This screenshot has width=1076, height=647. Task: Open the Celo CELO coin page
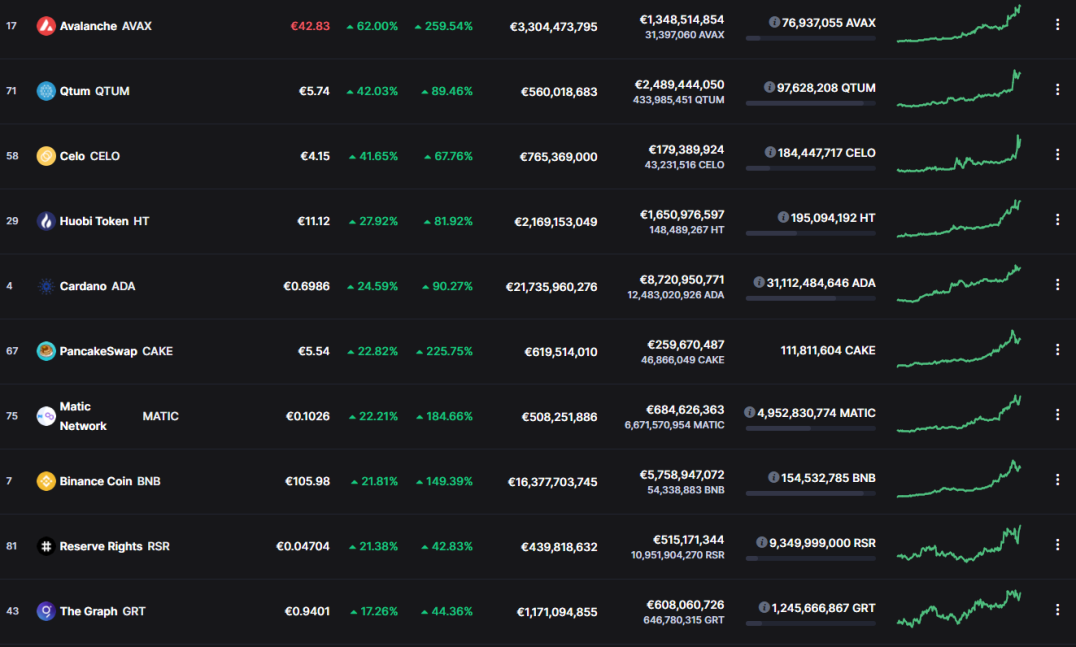click(90, 156)
